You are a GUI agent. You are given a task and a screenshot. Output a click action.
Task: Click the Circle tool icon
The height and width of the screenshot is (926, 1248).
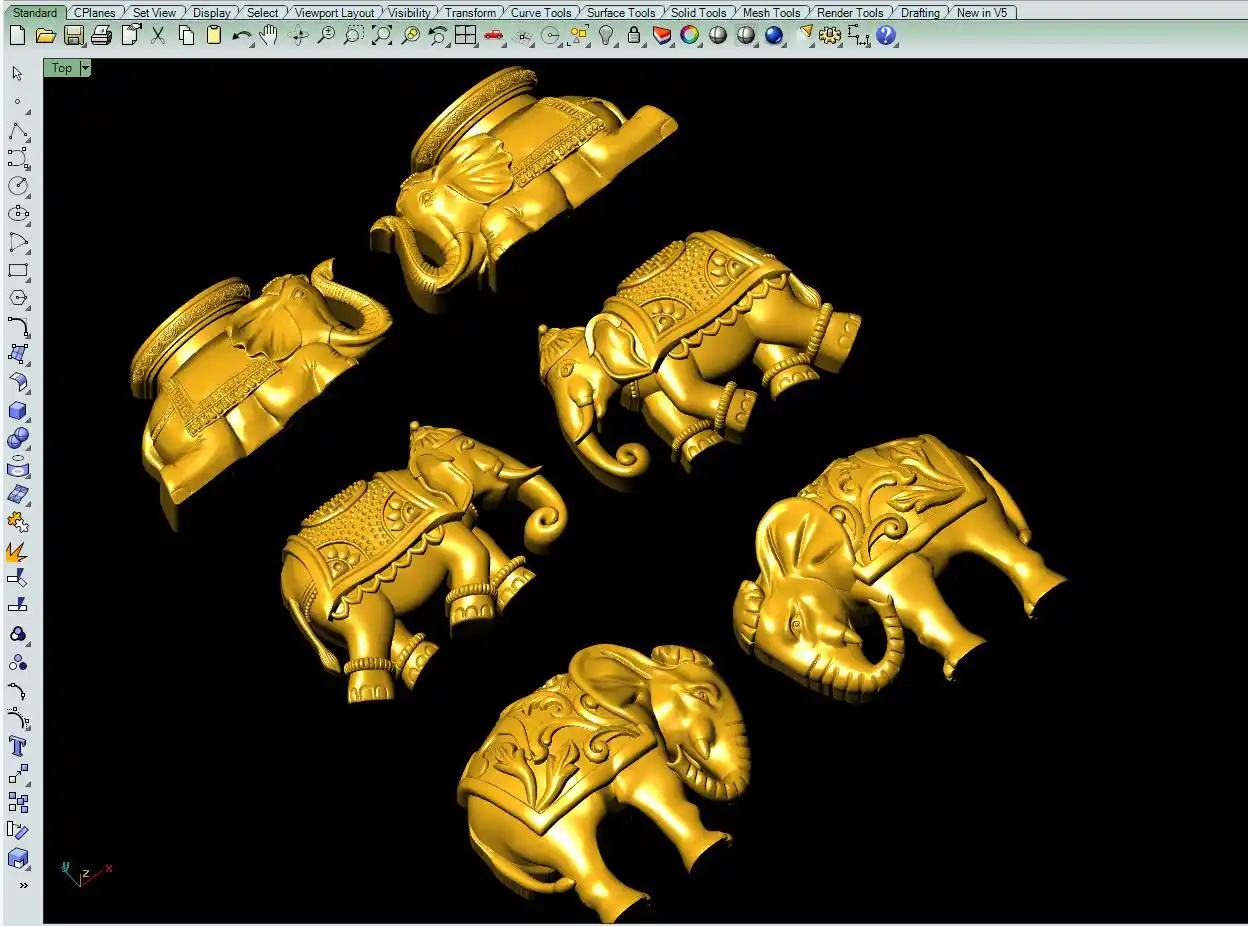click(18, 186)
